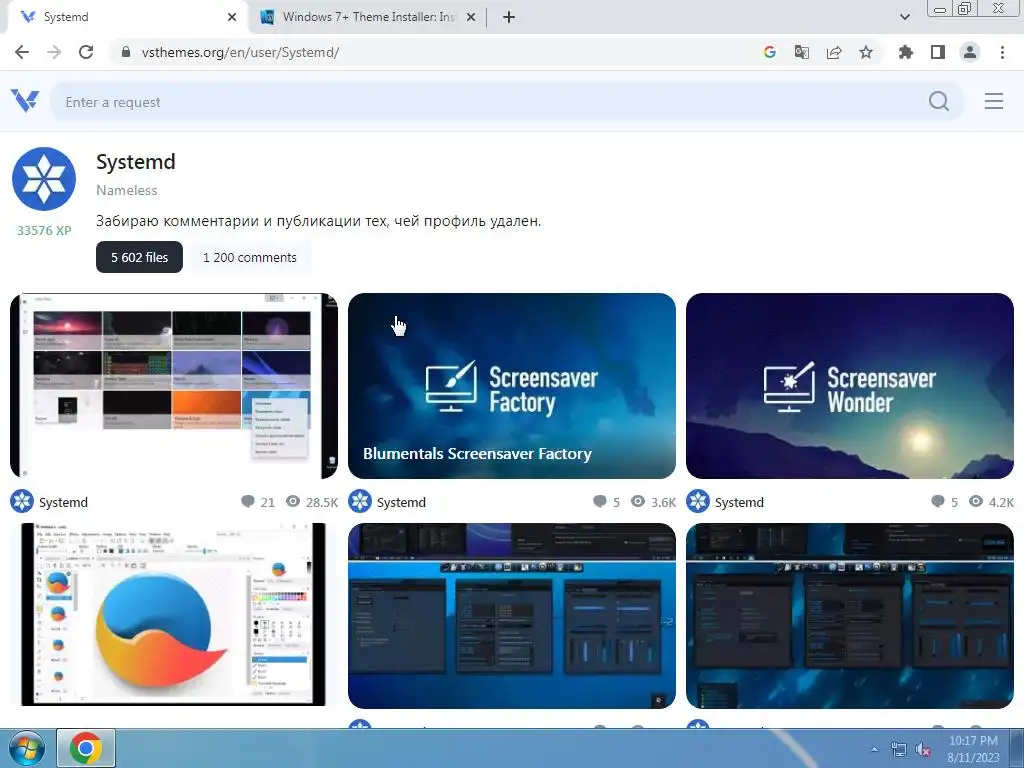
Task: Bookmark this page with the star
Action: coord(866,52)
